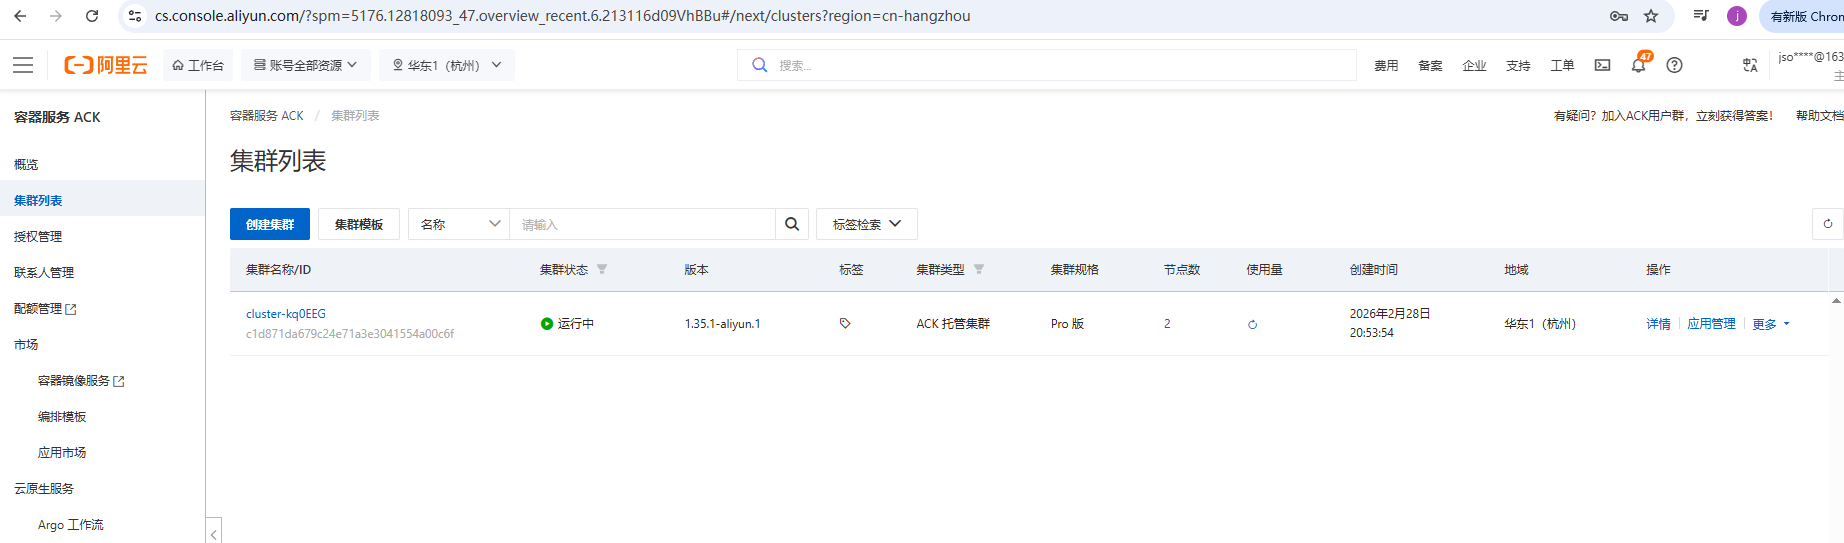Screen dimensions: 1844x543
Task: Open the 标签检索 tag filter dropdown
Action: [x=866, y=224]
